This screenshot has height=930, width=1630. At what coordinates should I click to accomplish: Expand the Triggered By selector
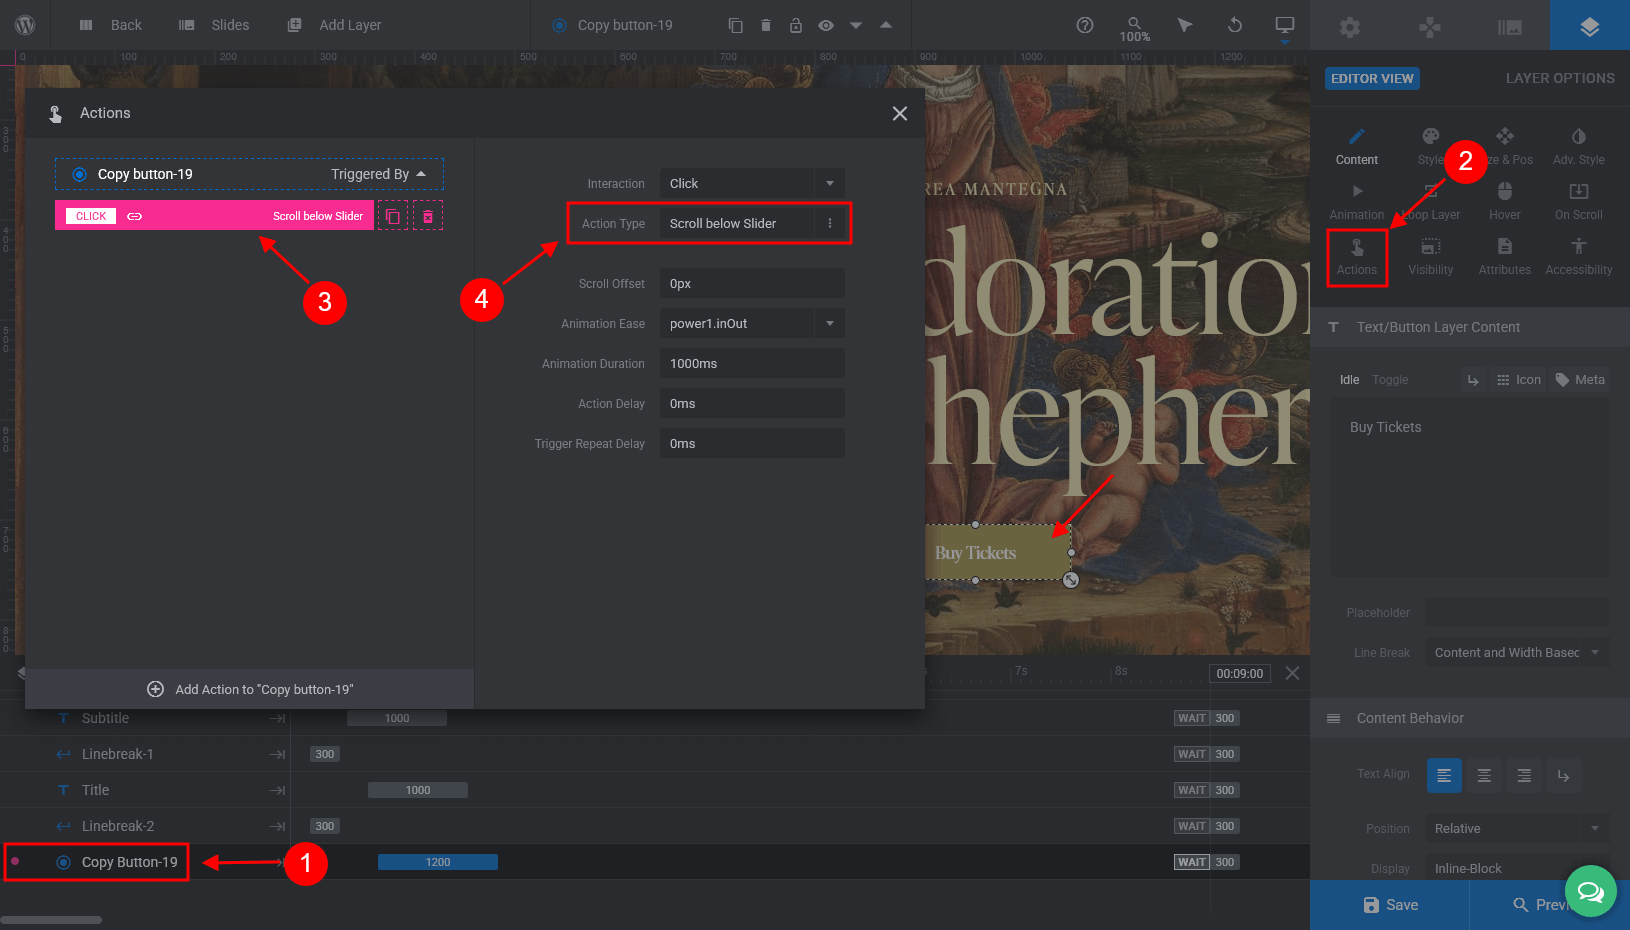(379, 174)
